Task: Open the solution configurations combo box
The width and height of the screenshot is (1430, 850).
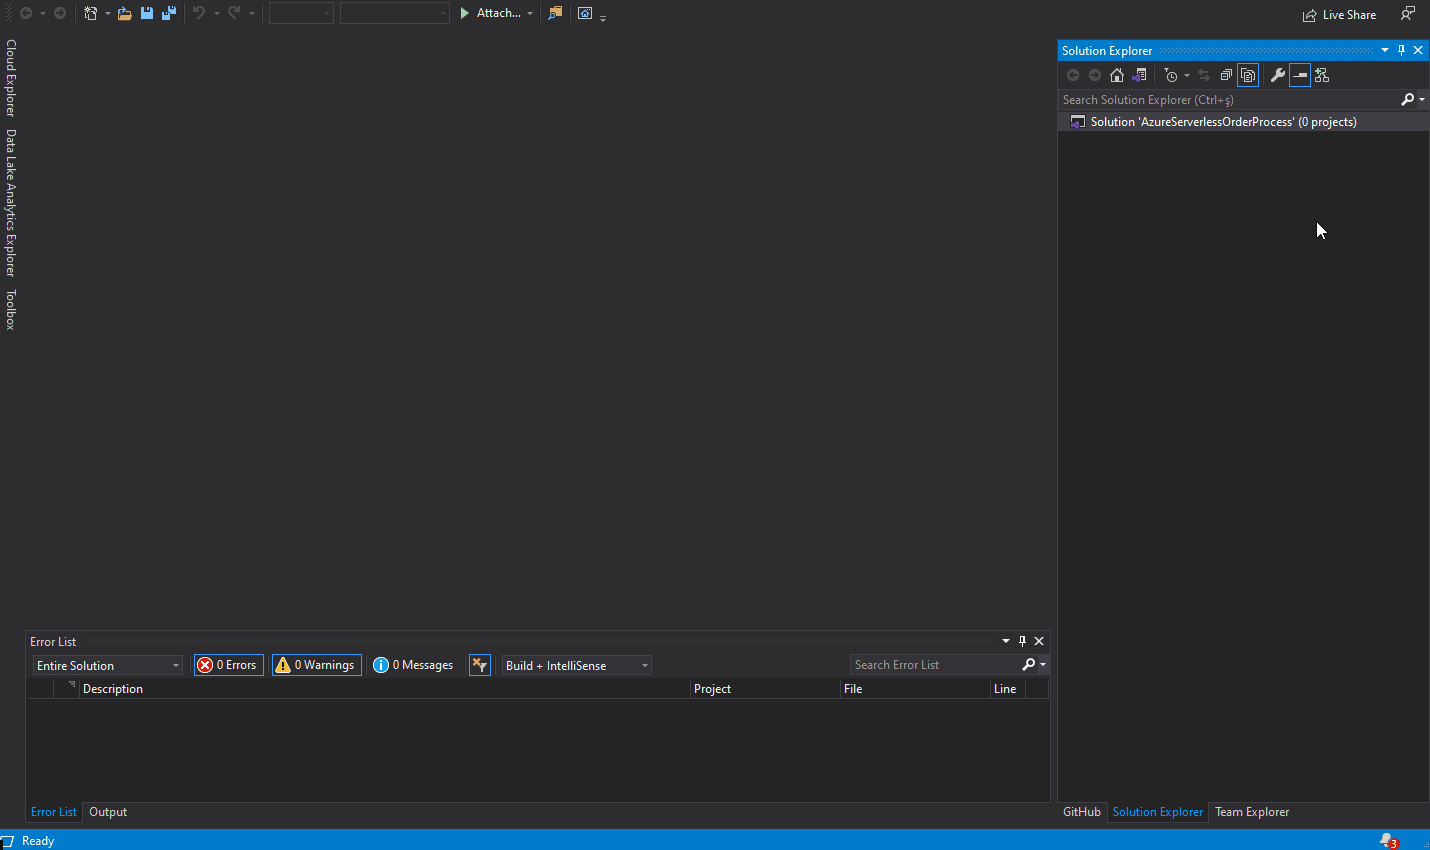Action: pyautogui.click(x=301, y=13)
